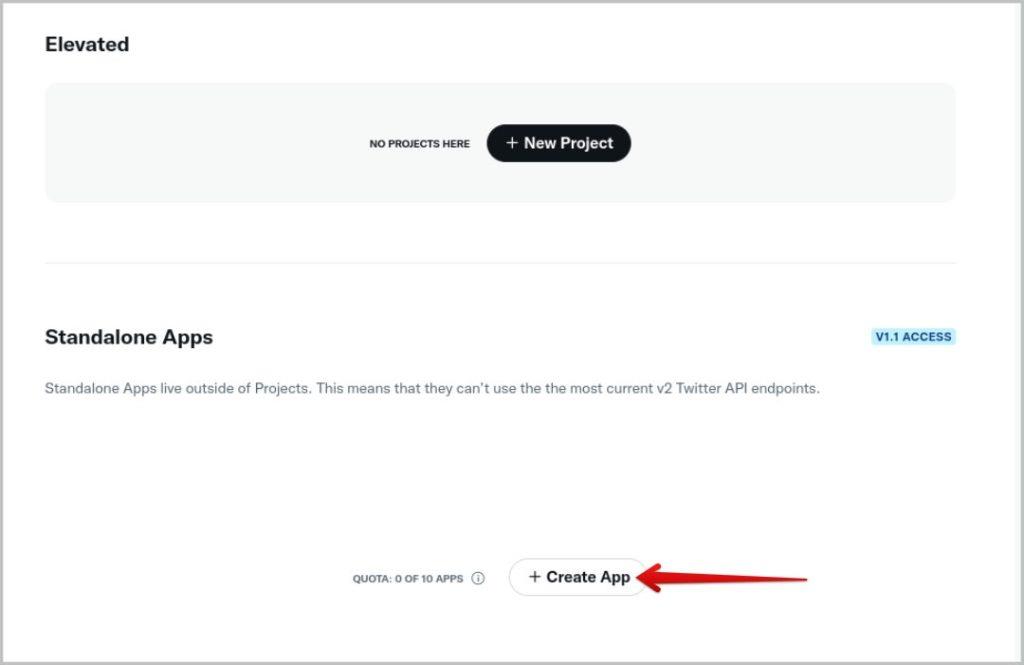
Task: Click the word "Projects" in the description
Action: [281, 389]
